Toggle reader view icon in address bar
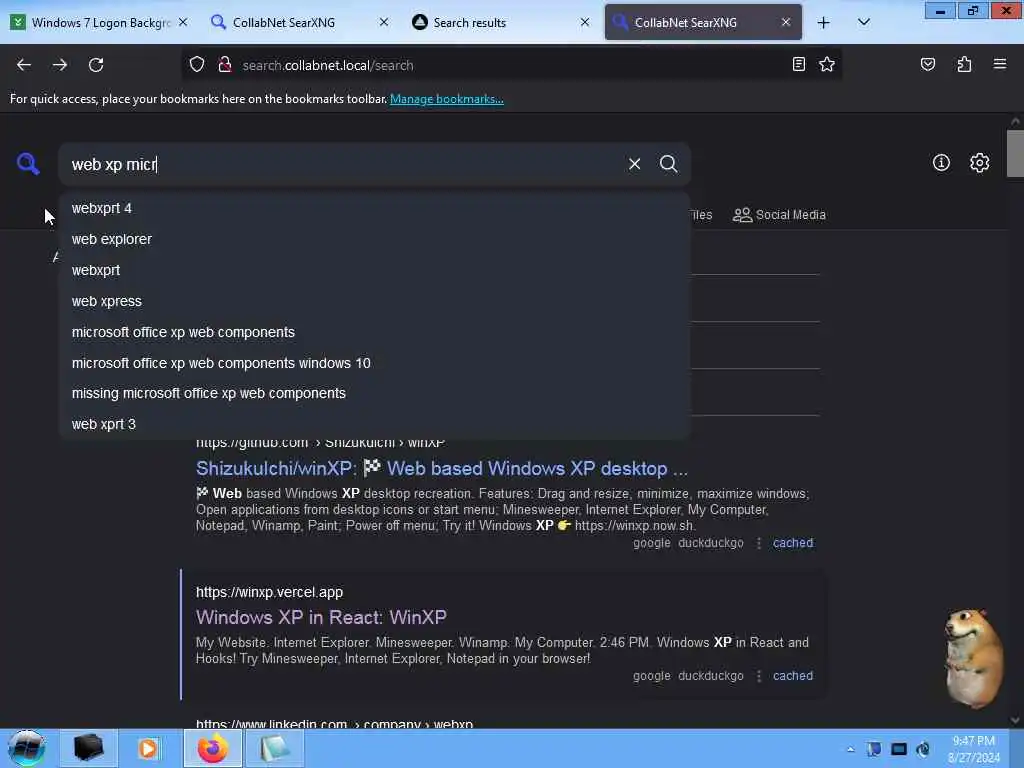1024x768 pixels. point(798,64)
